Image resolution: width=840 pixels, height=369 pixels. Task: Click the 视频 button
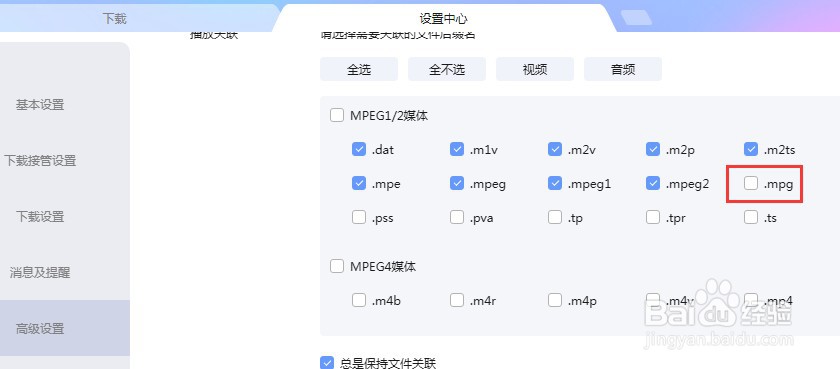click(x=535, y=69)
